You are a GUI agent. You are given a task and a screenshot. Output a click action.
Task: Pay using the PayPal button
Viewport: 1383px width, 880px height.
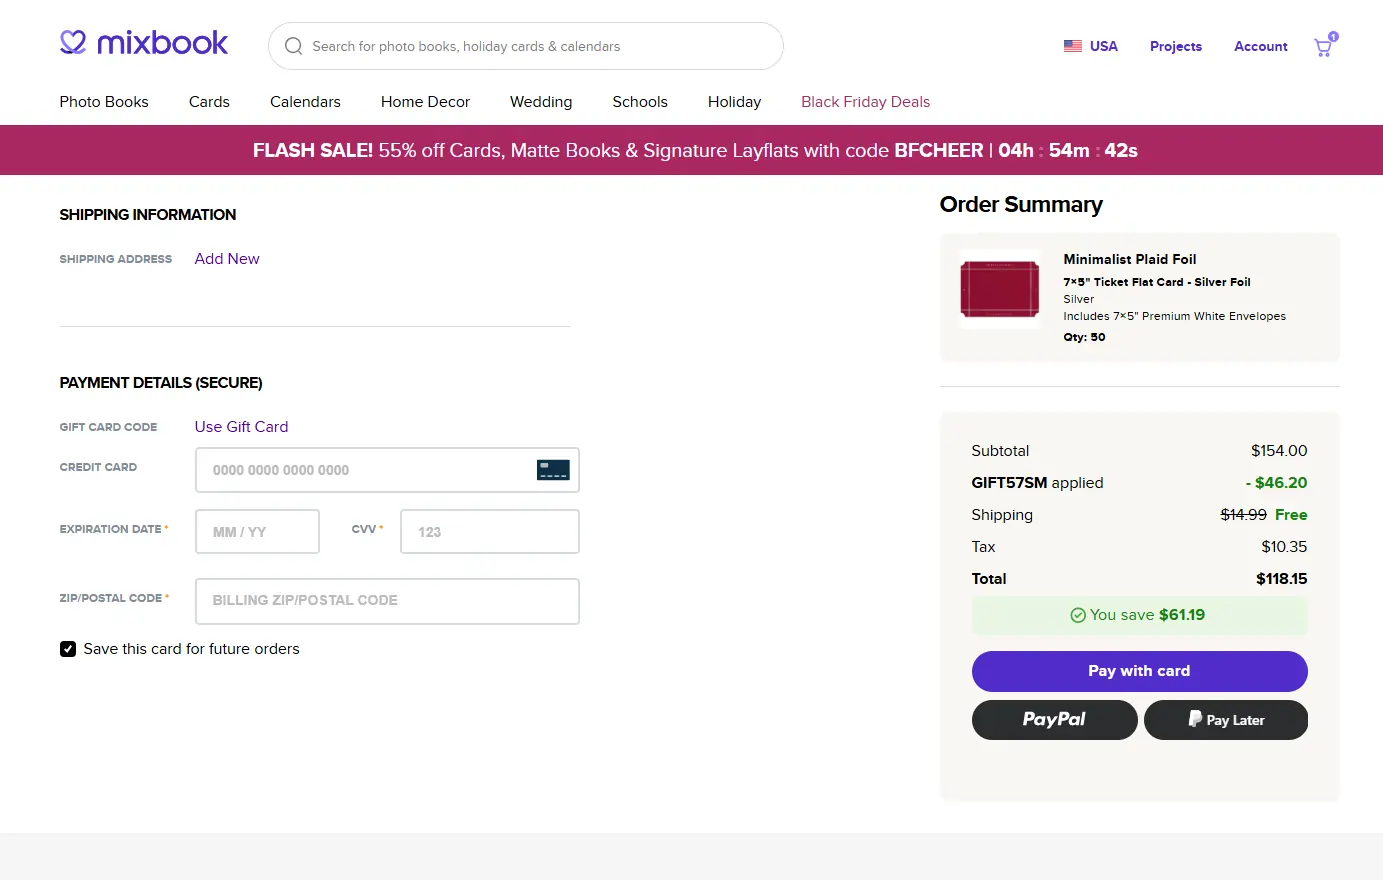[x=1054, y=720]
